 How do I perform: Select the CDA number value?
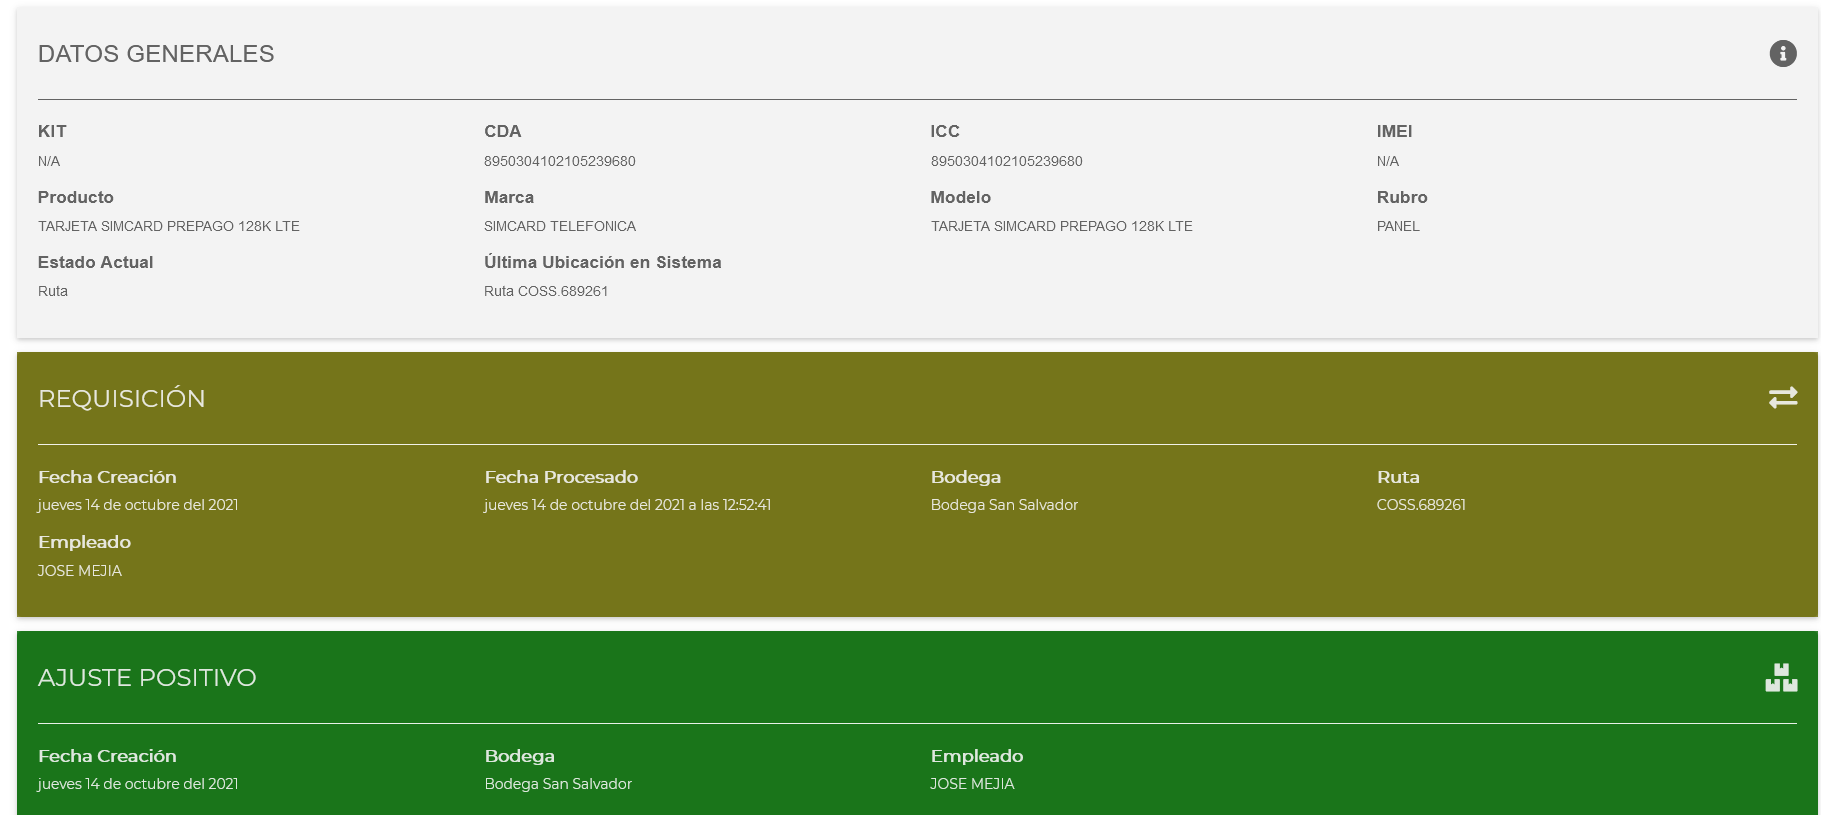559,161
